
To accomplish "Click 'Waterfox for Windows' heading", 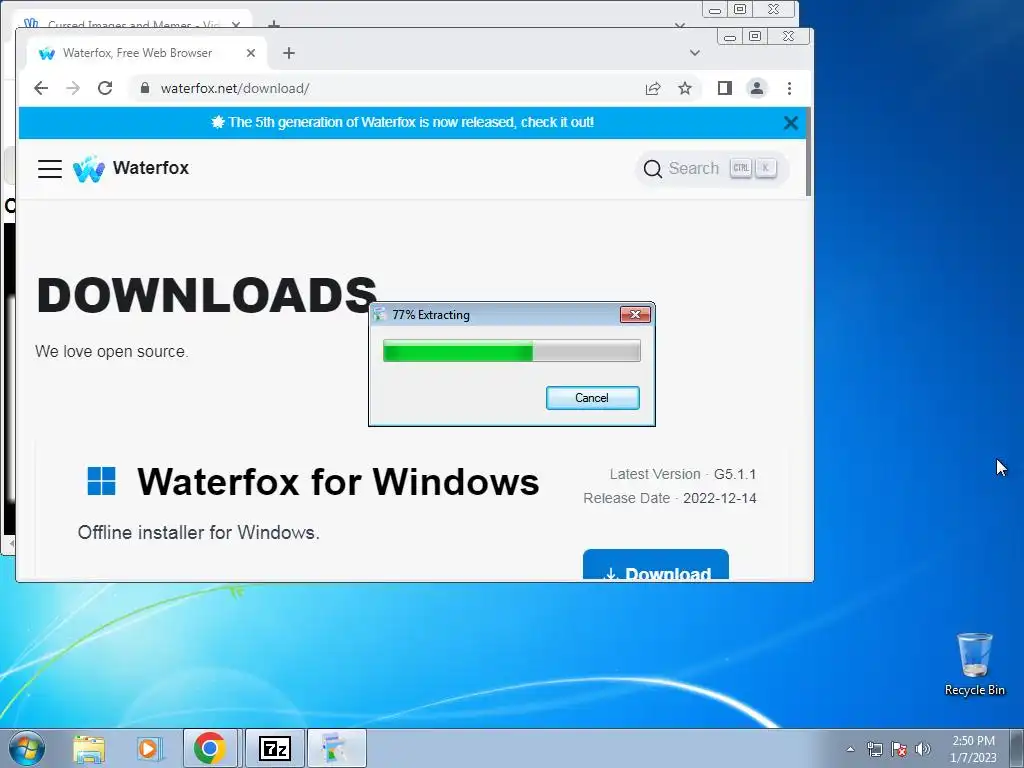I will (338, 482).
